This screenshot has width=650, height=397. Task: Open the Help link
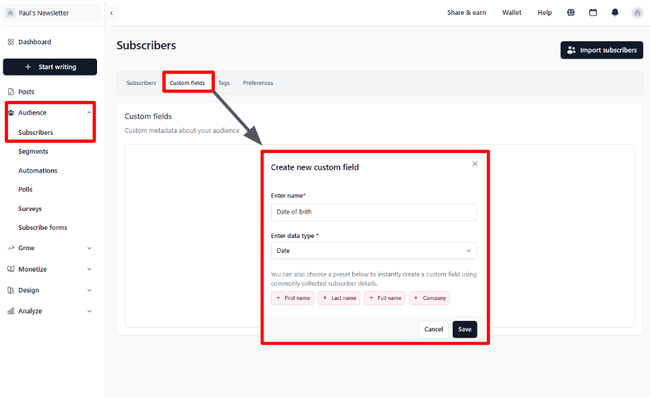[x=544, y=12]
